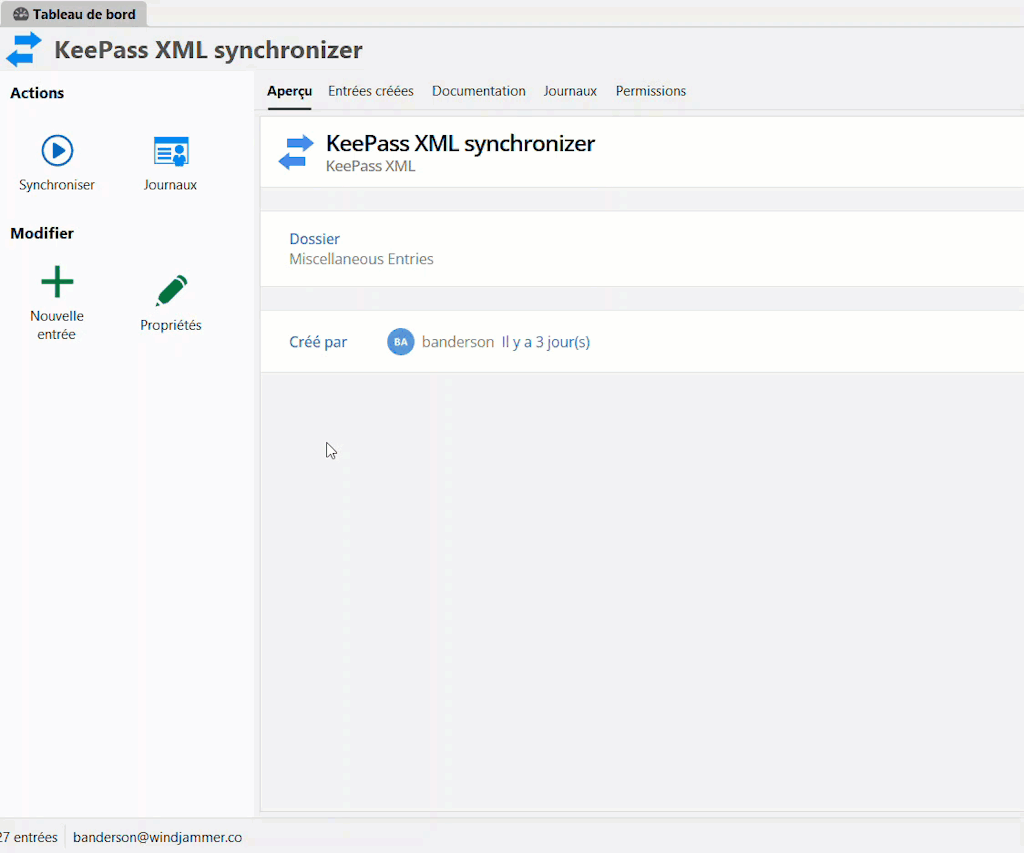Click the banderson creator name

point(457,342)
